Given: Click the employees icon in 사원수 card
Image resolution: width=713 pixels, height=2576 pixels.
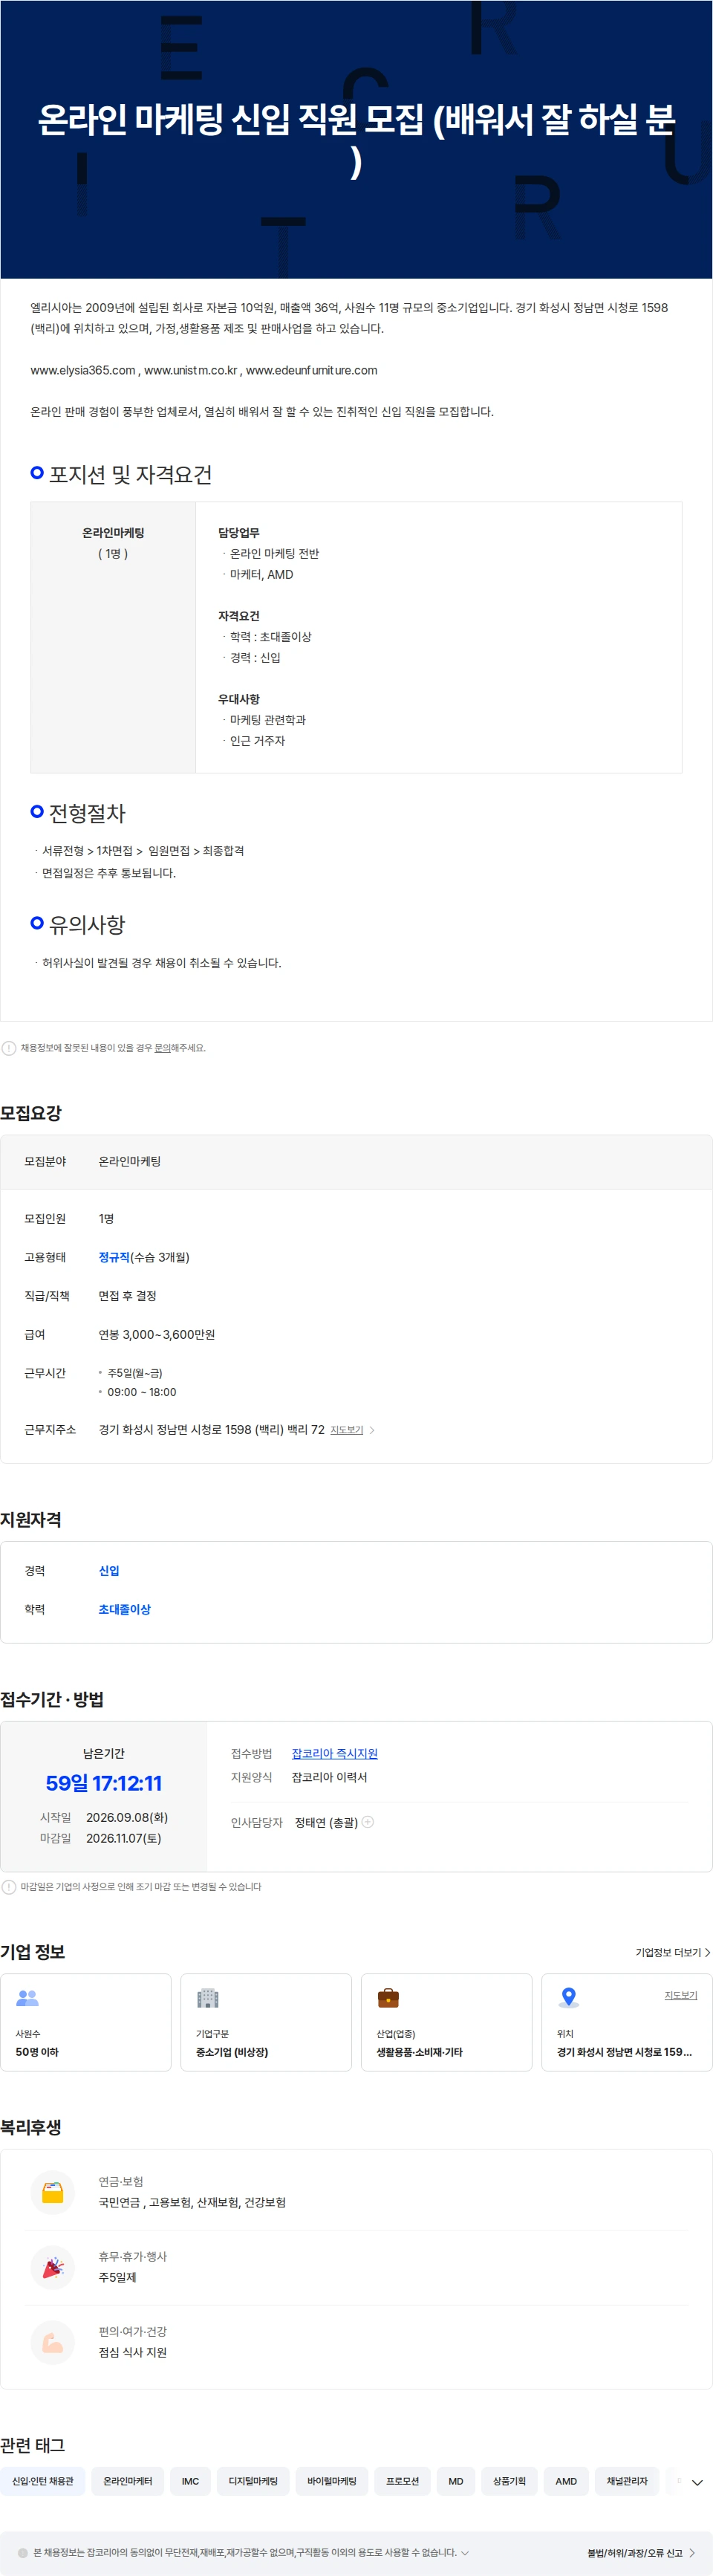Looking at the screenshot, I should pos(27,1998).
